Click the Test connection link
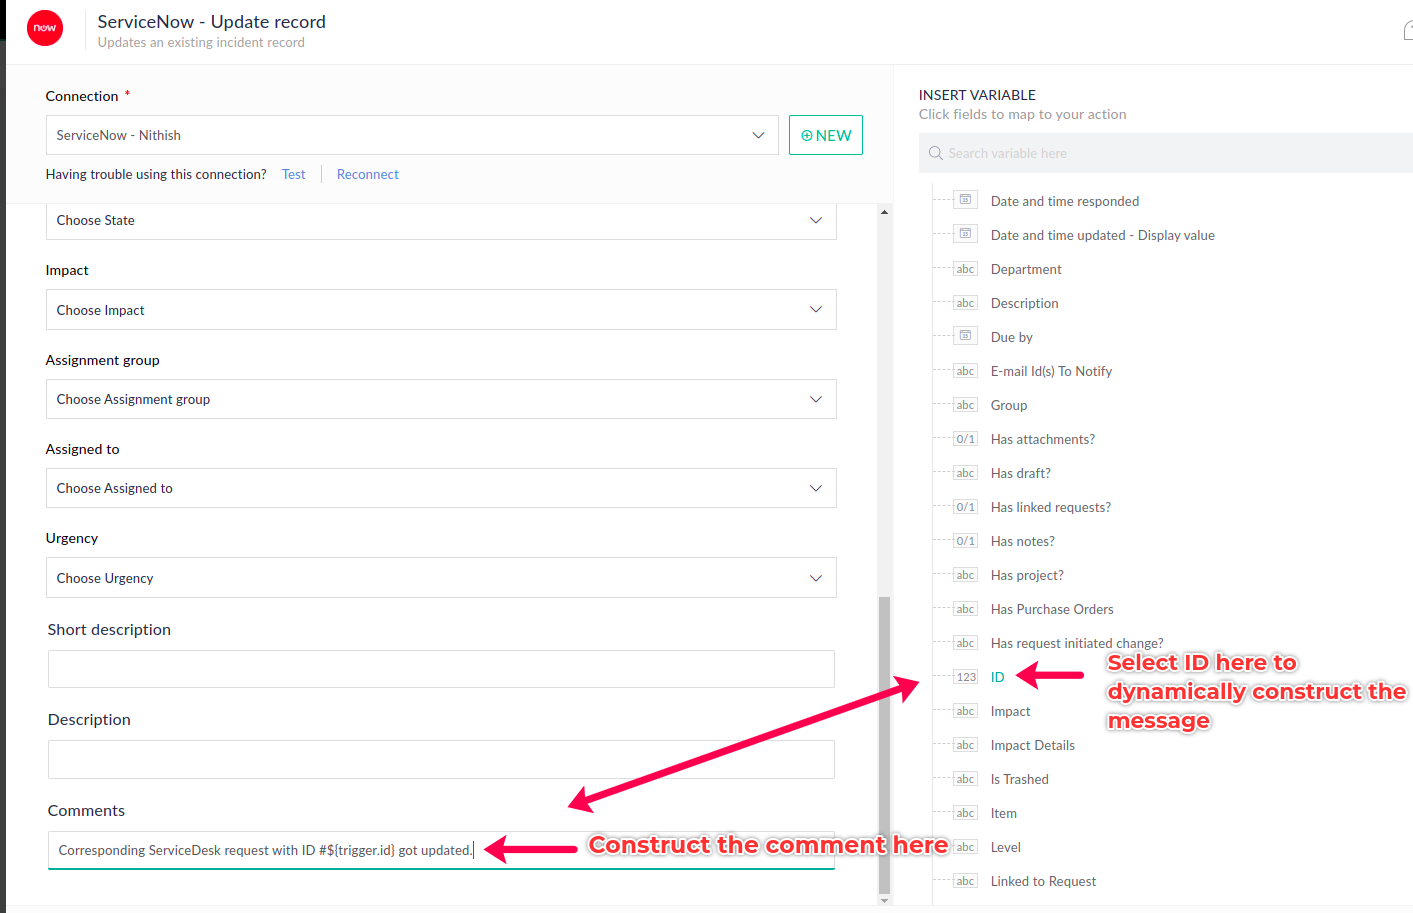The image size is (1413, 913). (294, 174)
